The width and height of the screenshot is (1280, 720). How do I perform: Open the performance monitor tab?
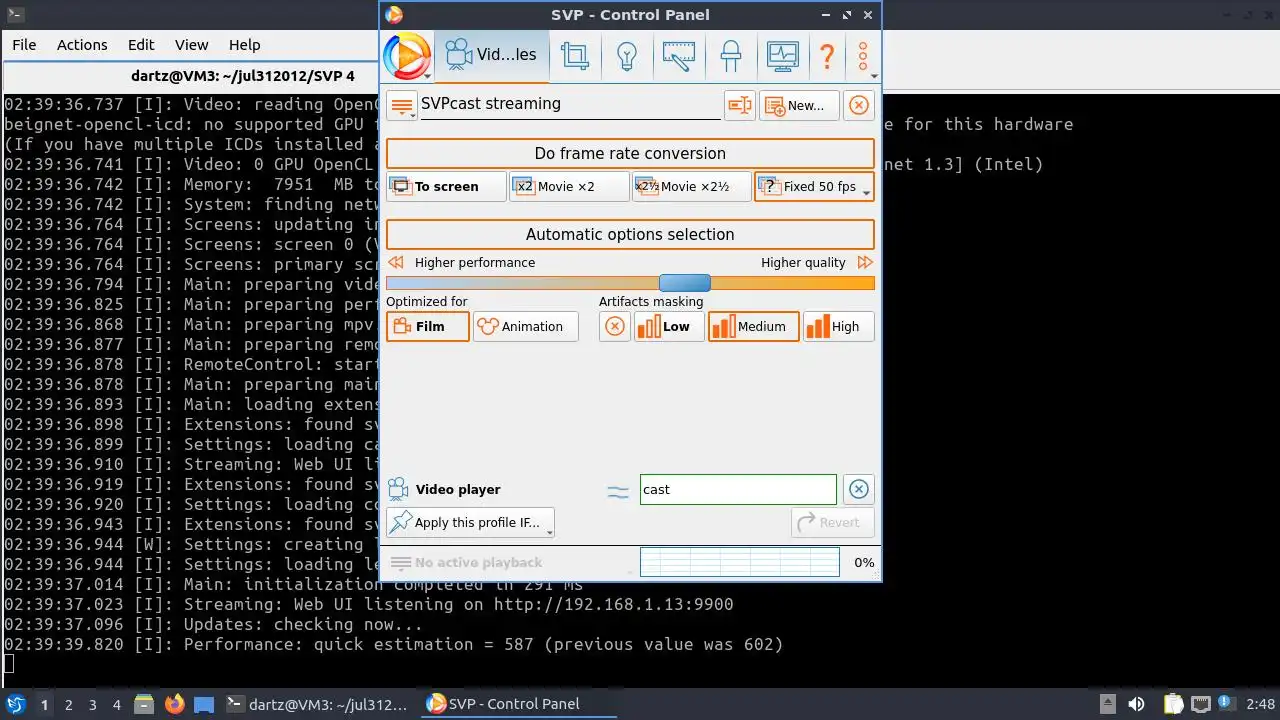tap(783, 55)
